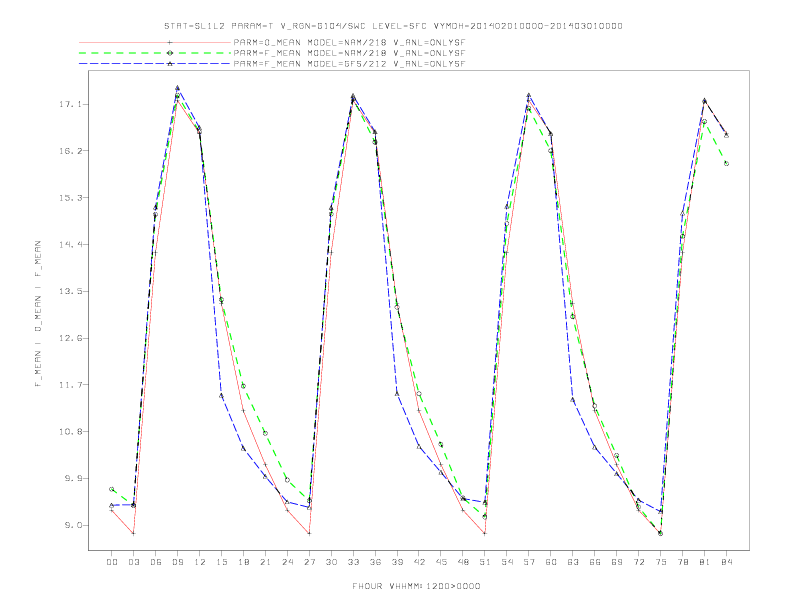Click x-axis tick label 39
The width and height of the screenshot is (792, 612).
(397, 562)
